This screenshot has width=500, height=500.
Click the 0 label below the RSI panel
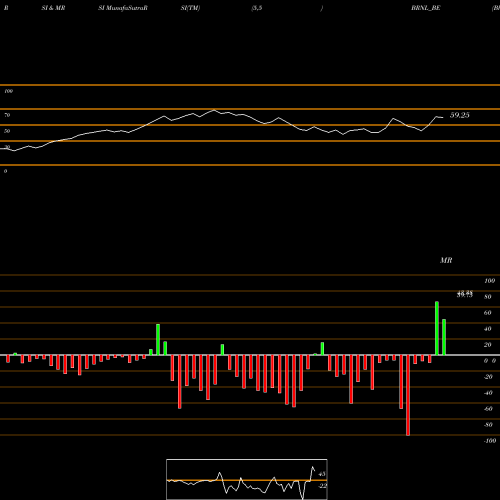(x=5, y=171)
